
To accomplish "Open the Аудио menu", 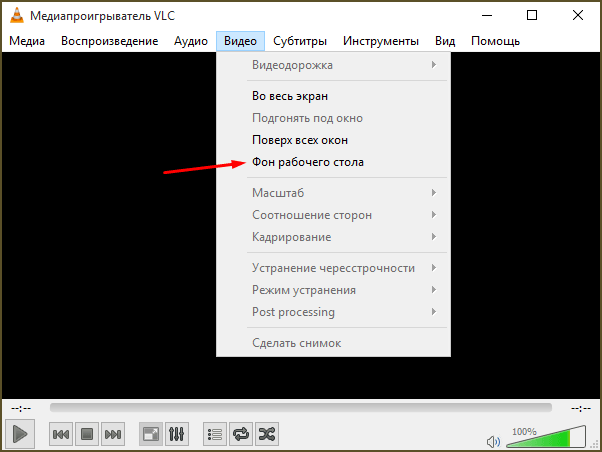I will click(x=191, y=41).
